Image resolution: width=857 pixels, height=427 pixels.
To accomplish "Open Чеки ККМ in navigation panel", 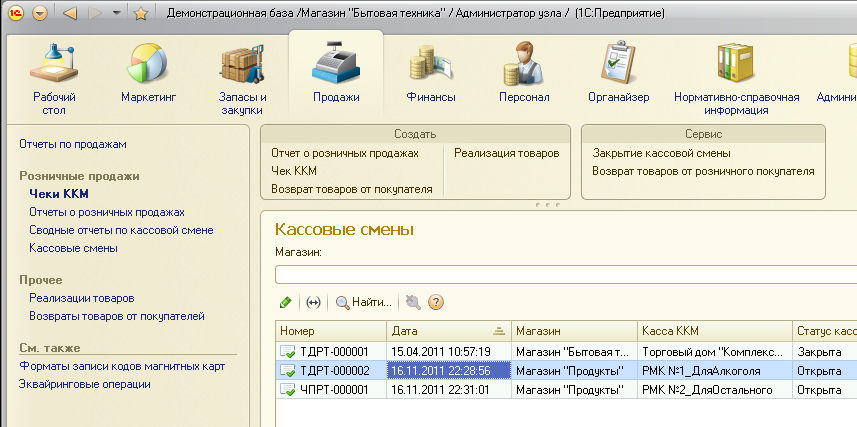I will coord(58,194).
